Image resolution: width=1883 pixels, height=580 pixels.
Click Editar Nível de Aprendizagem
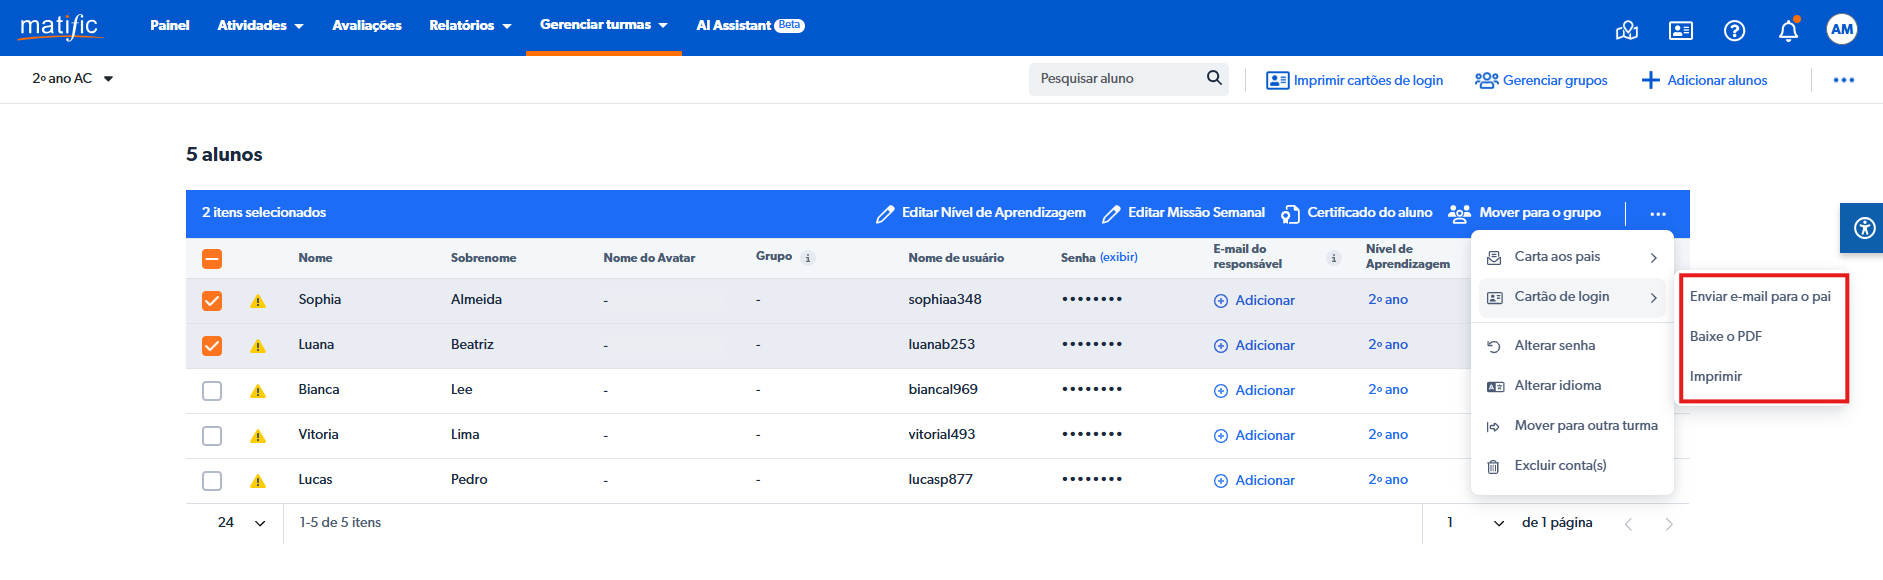[x=980, y=213]
